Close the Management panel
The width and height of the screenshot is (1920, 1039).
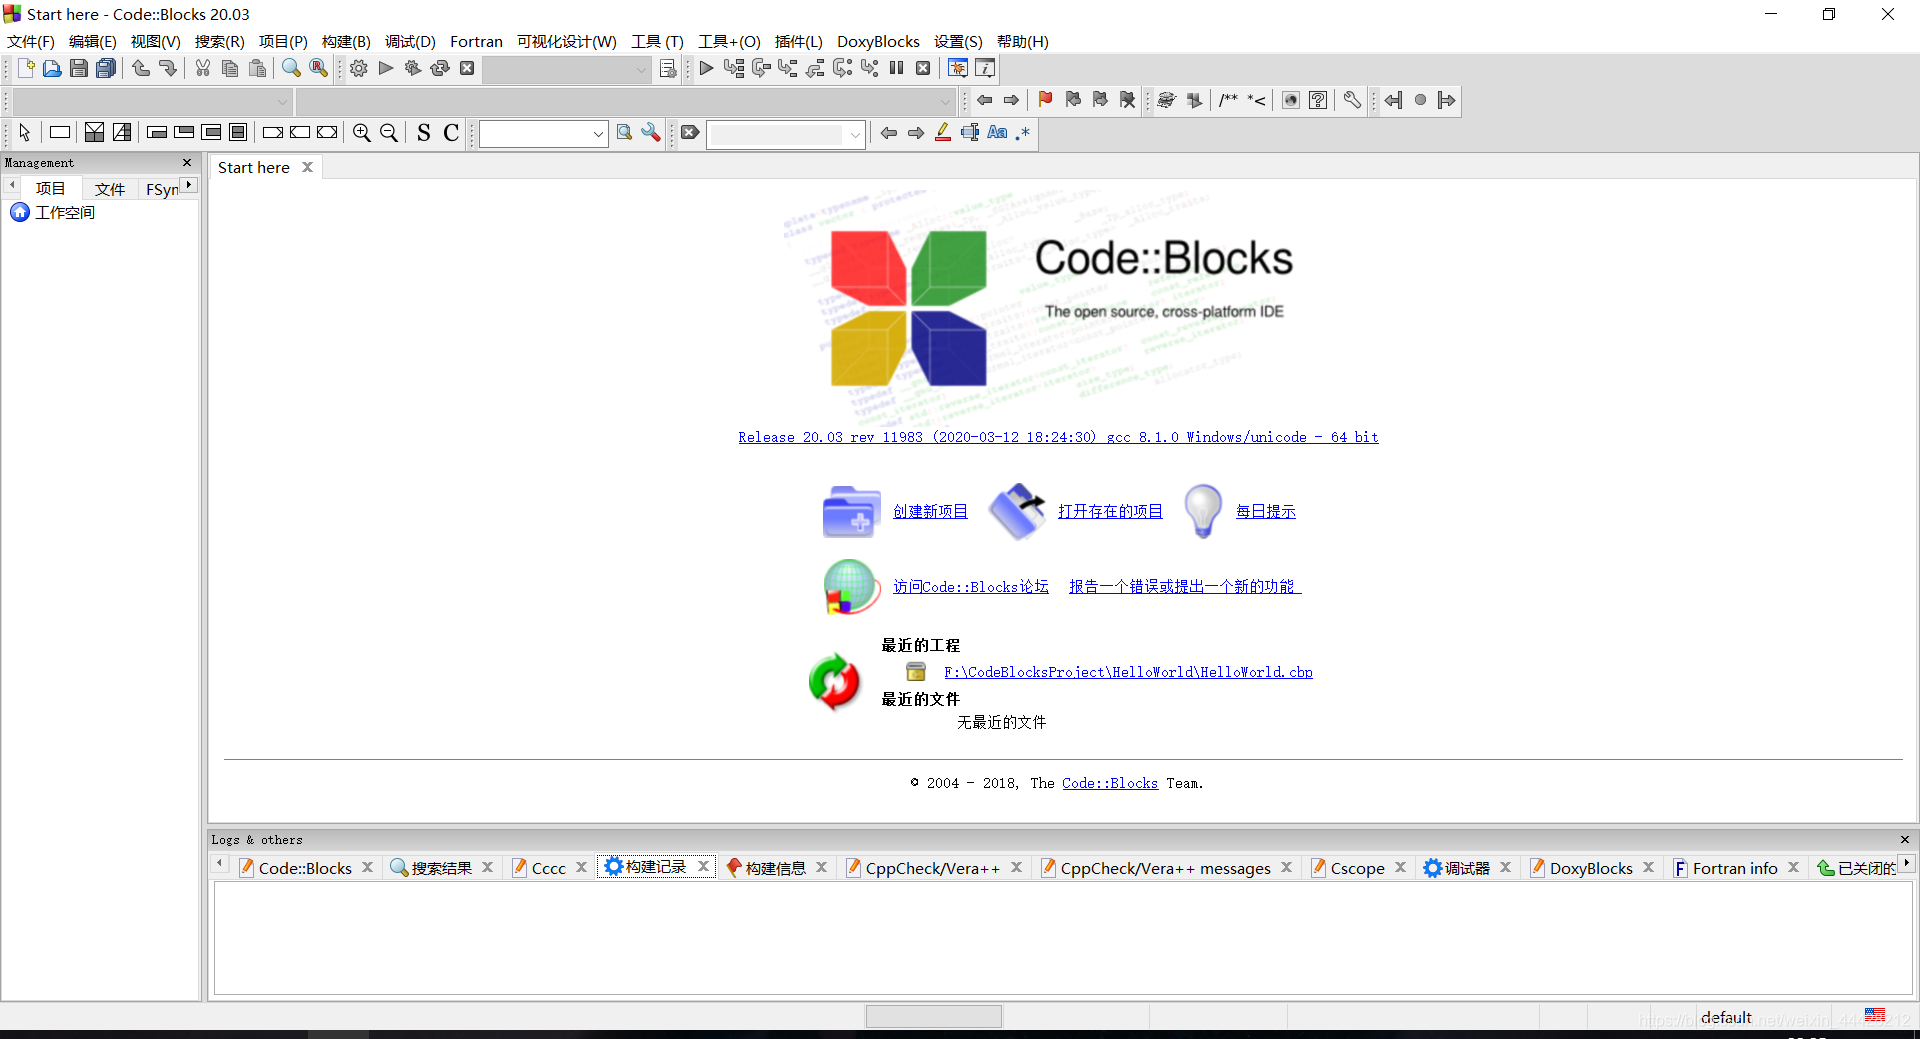[x=187, y=162]
